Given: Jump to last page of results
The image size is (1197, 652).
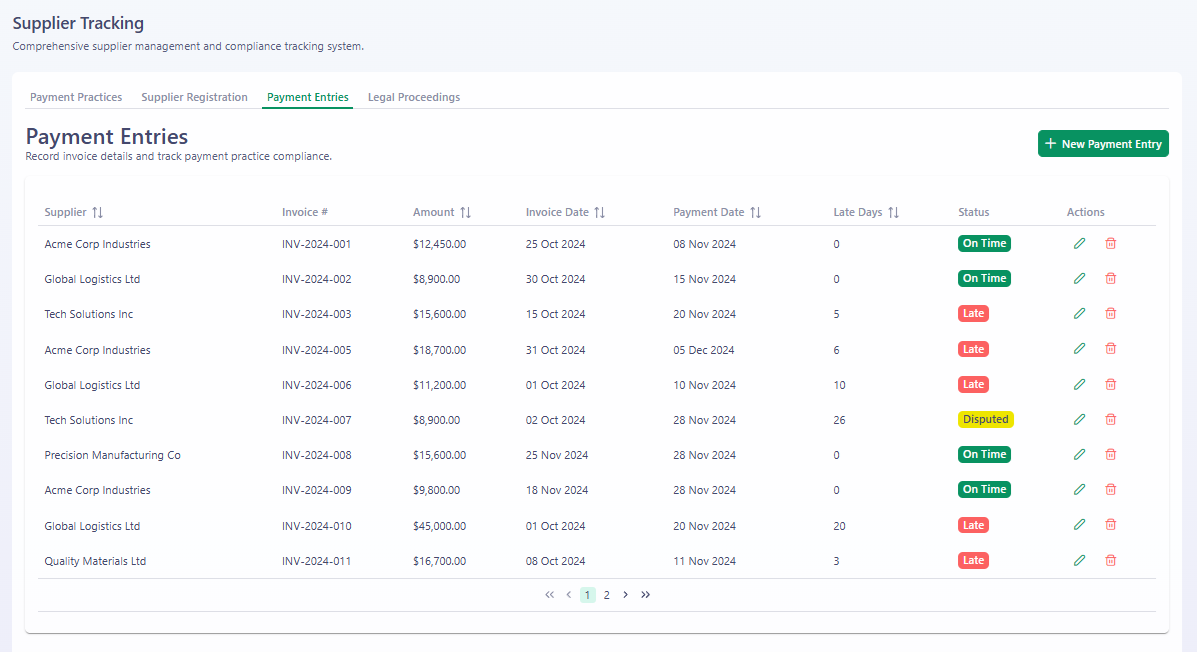Looking at the screenshot, I should (x=646, y=595).
